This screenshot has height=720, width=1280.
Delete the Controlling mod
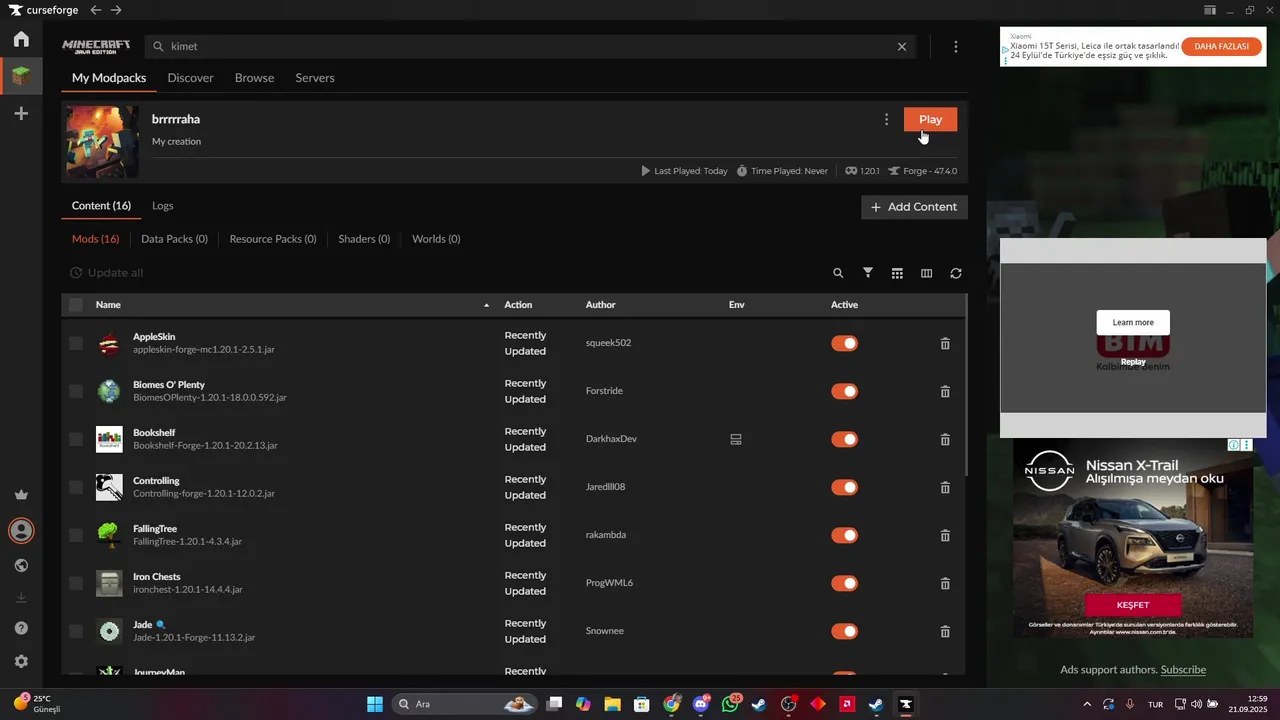point(945,487)
